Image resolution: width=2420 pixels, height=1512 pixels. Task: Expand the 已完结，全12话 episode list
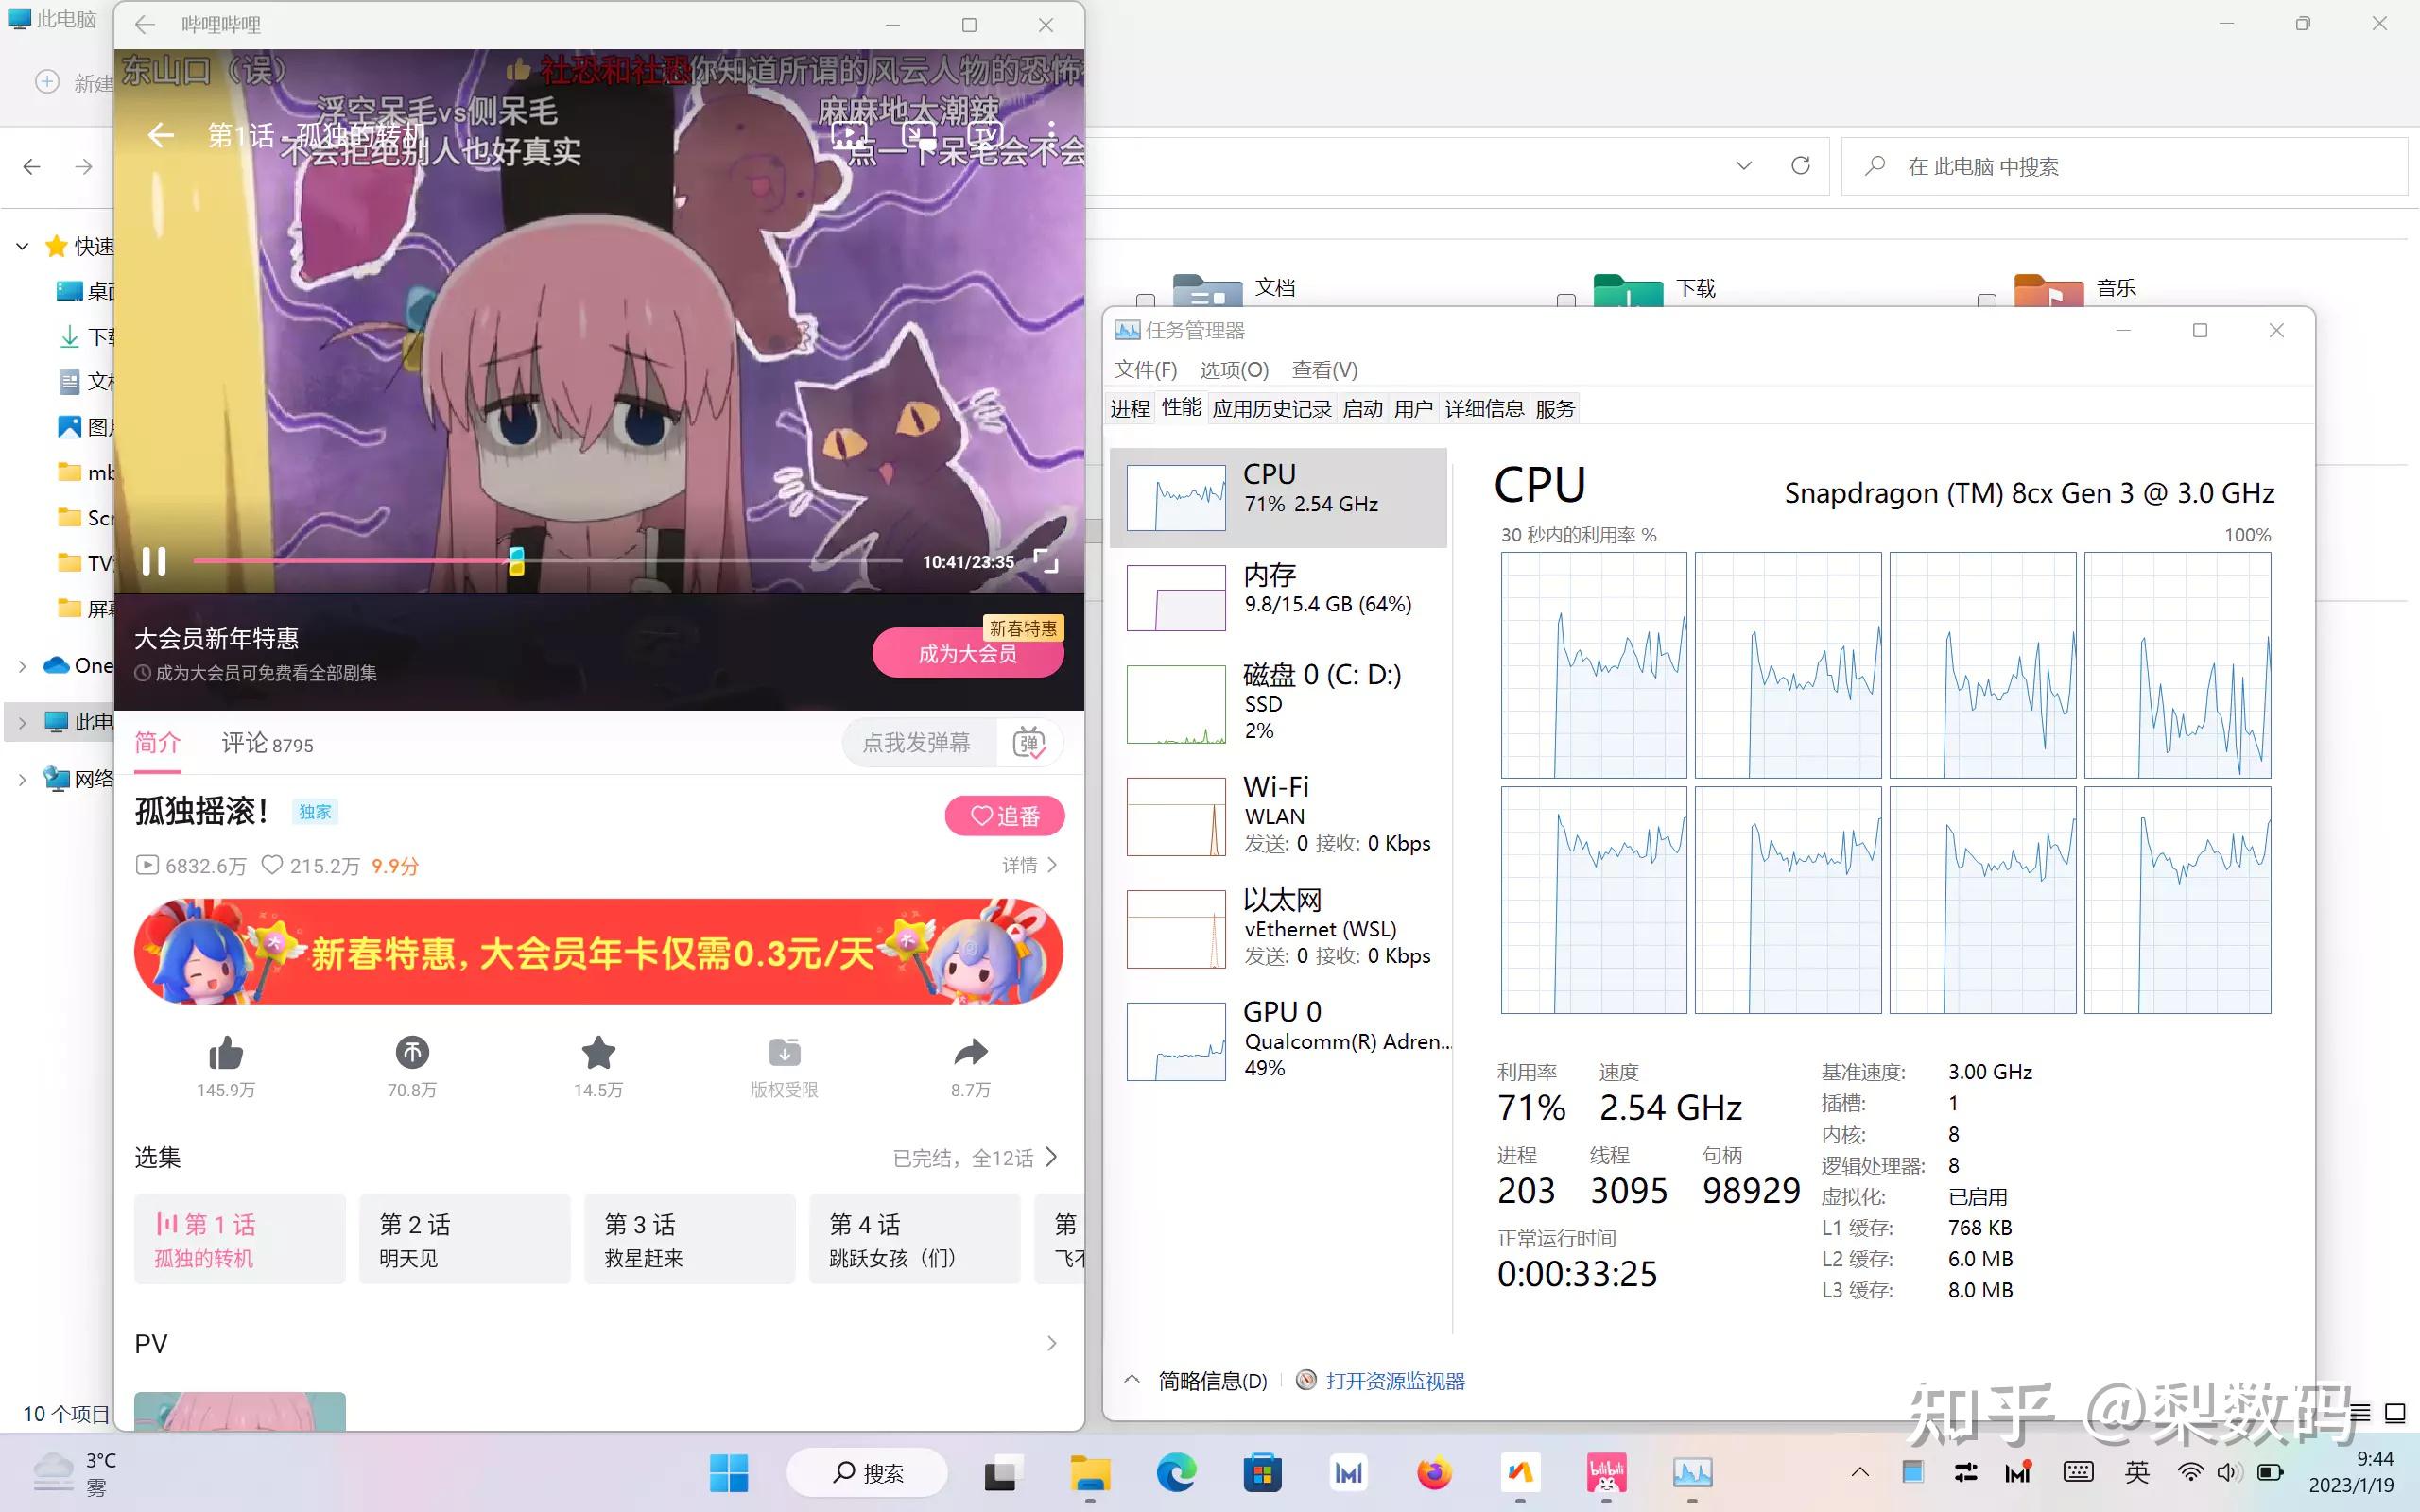click(x=975, y=1158)
